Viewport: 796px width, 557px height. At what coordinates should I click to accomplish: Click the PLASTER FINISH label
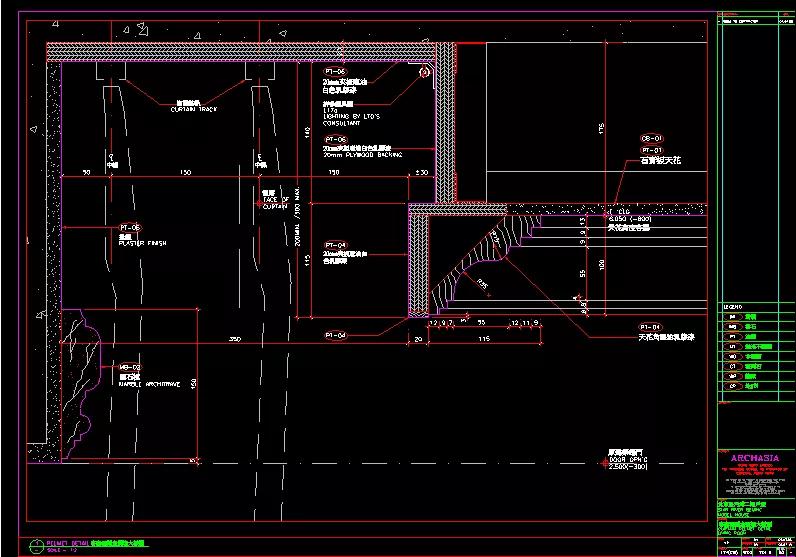[x=142, y=244]
